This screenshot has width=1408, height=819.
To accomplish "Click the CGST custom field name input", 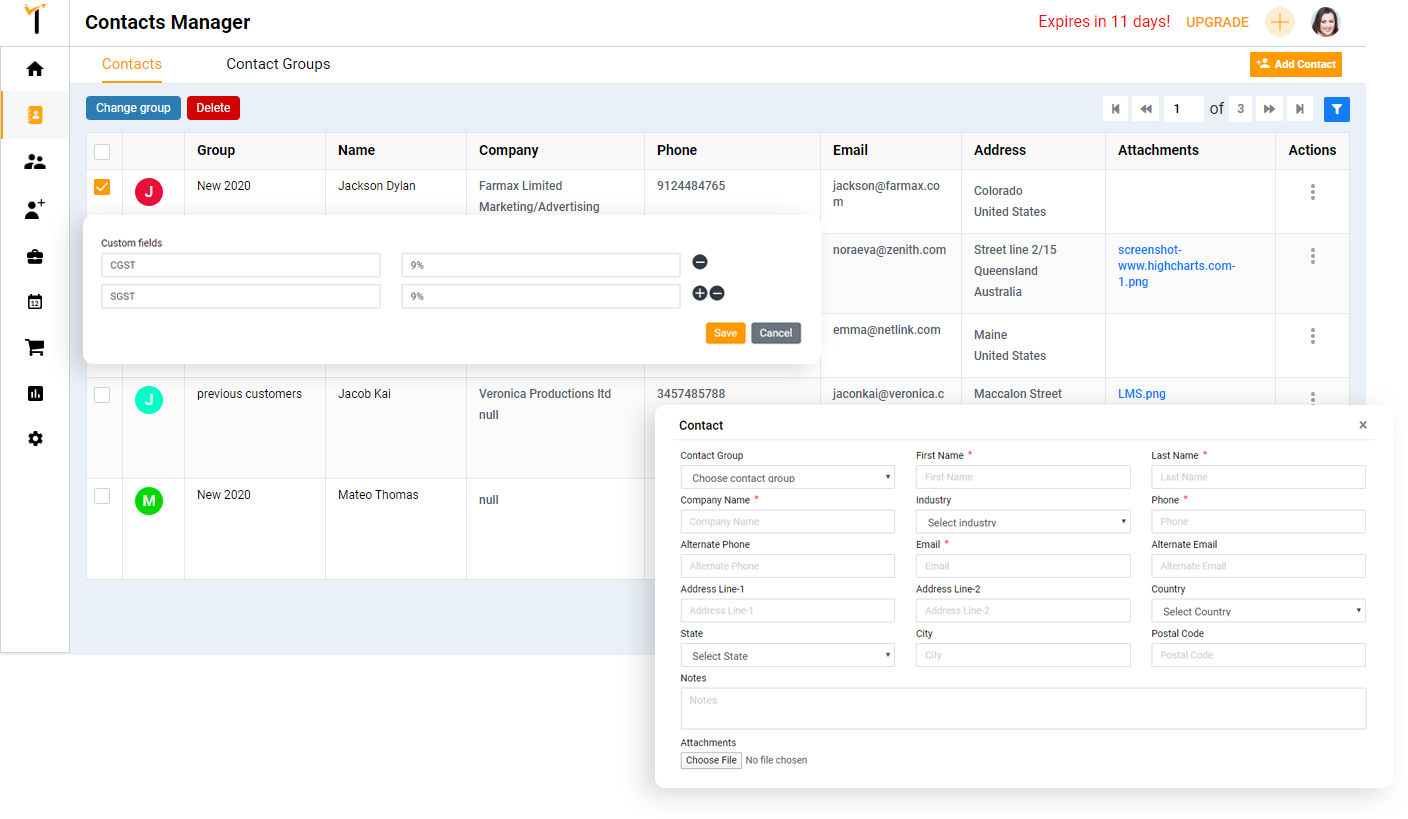I will pos(241,265).
